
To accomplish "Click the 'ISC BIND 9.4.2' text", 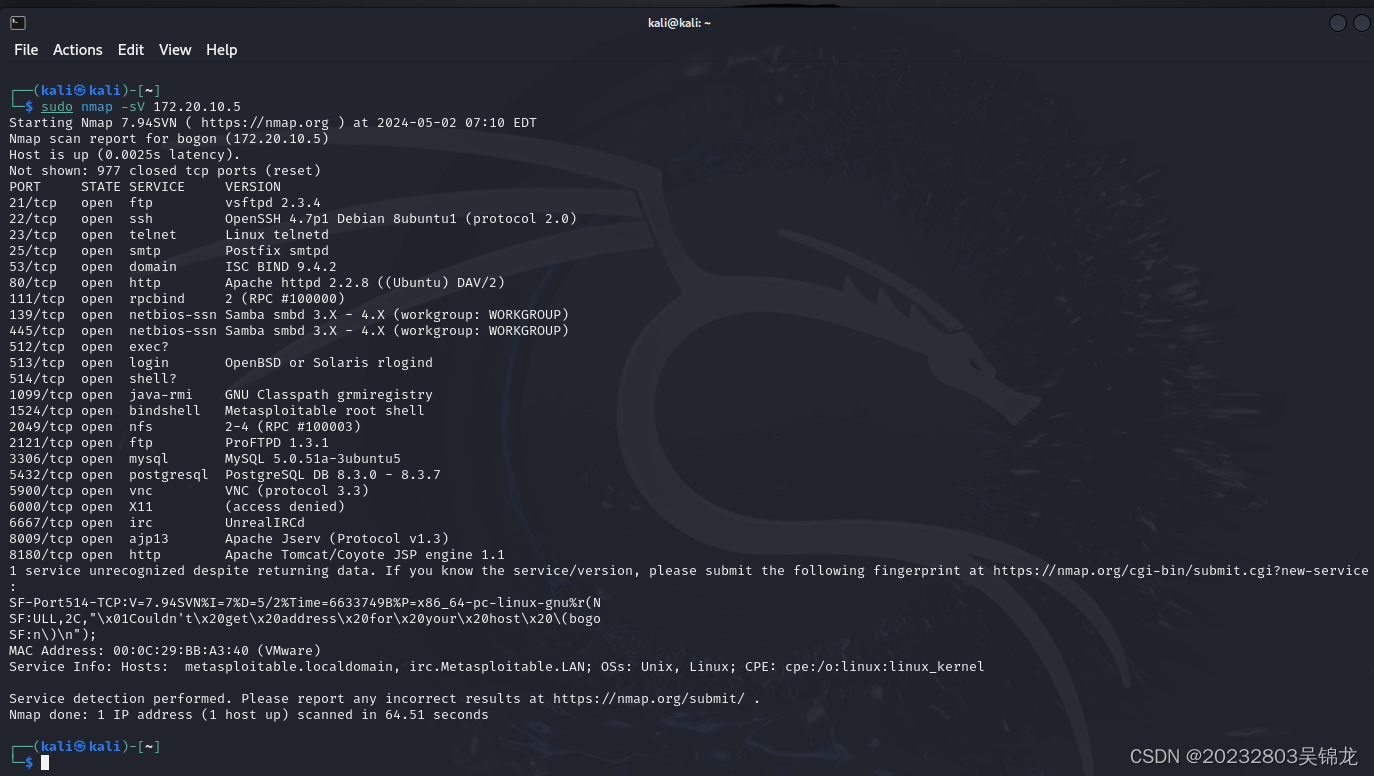I will tap(281, 267).
